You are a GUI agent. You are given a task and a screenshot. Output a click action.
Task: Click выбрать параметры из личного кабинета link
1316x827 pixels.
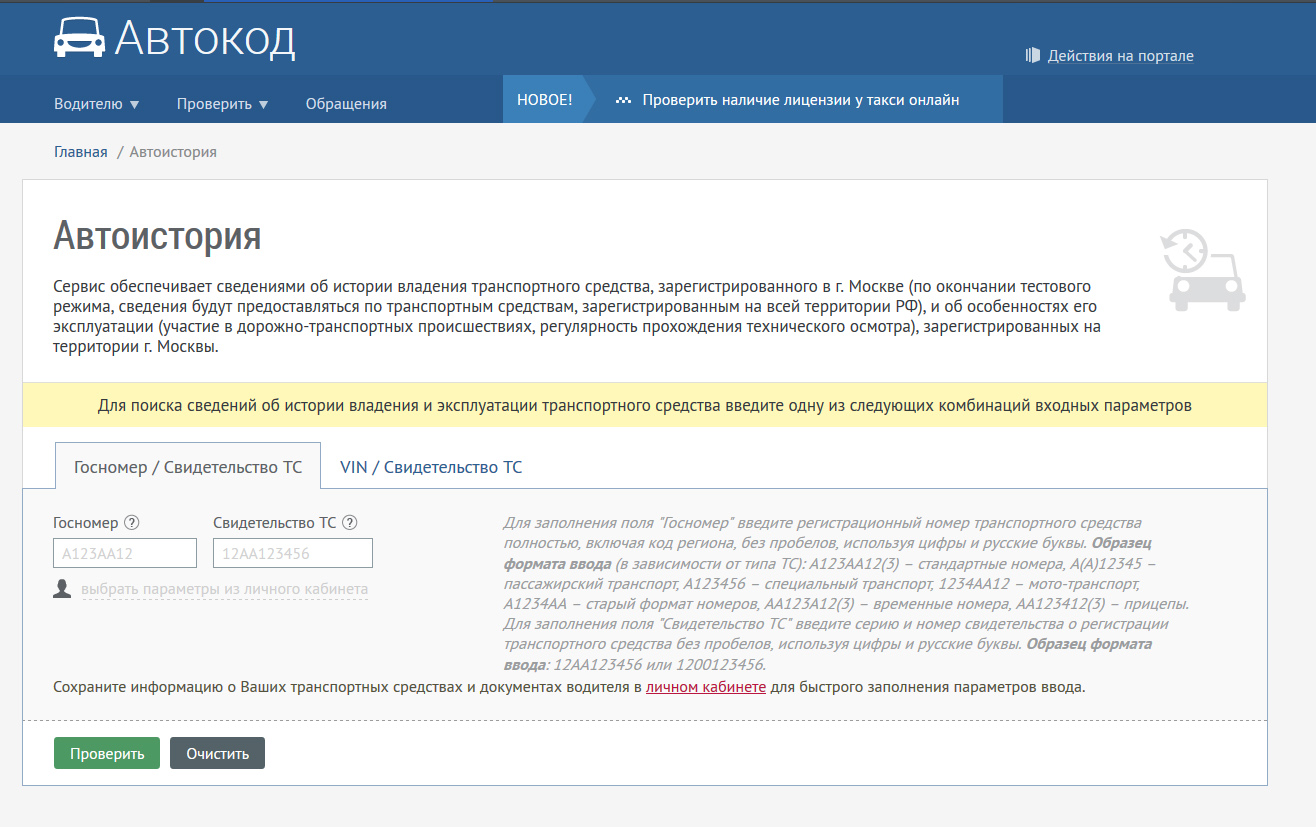tap(224, 589)
